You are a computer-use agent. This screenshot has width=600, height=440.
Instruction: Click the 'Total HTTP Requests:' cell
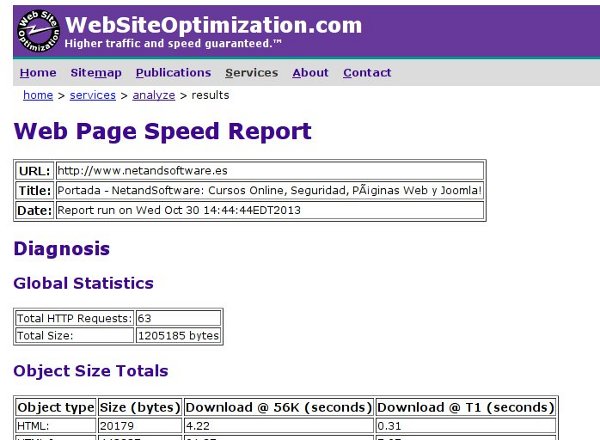[74, 318]
